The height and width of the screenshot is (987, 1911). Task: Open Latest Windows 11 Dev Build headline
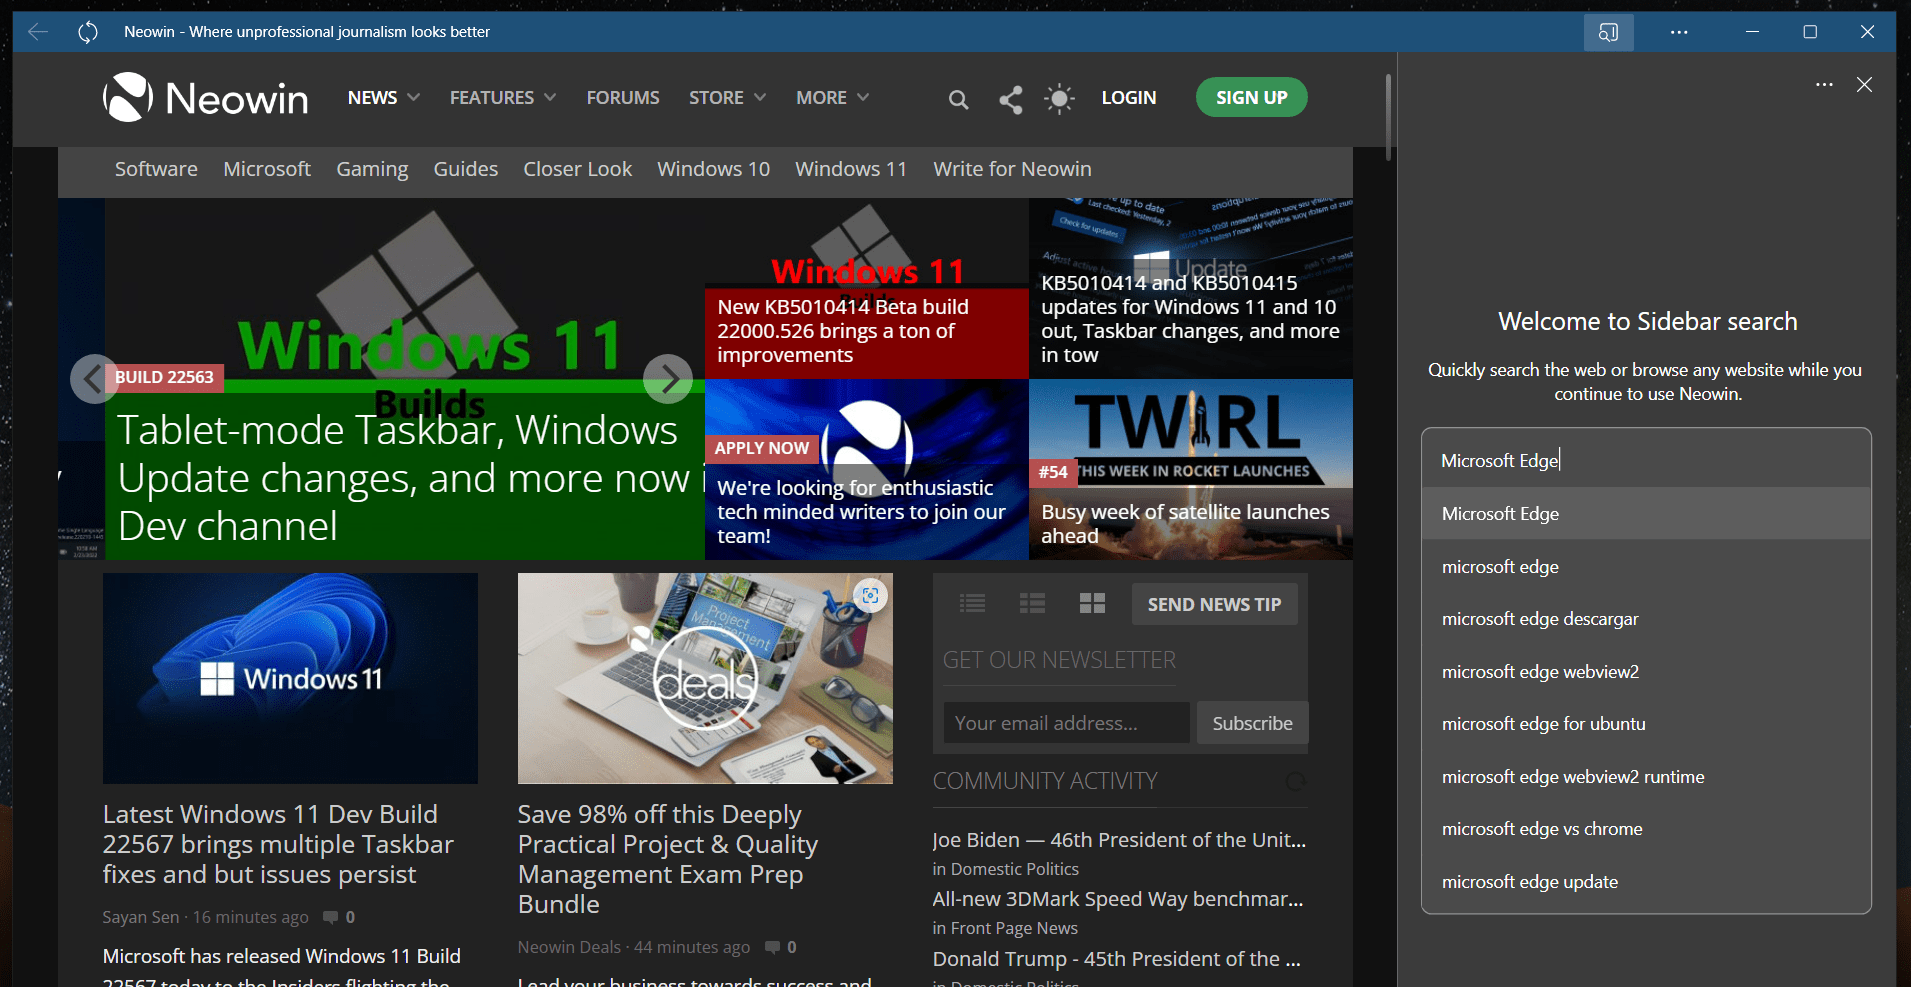[x=278, y=844]
